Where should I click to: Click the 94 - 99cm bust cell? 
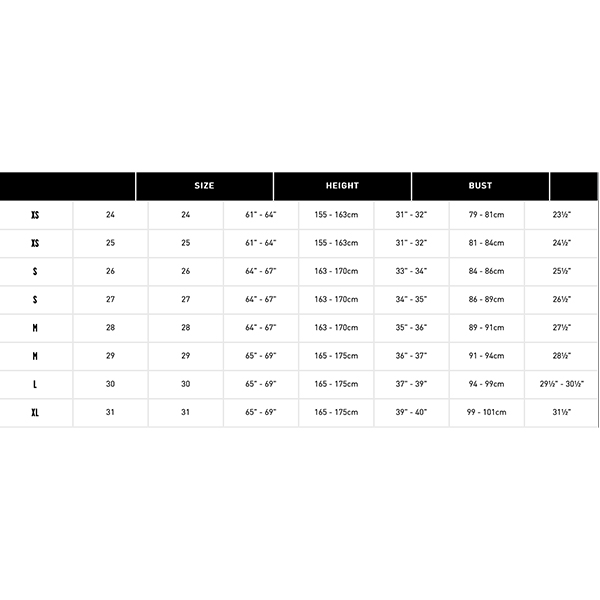coord(486,384)
